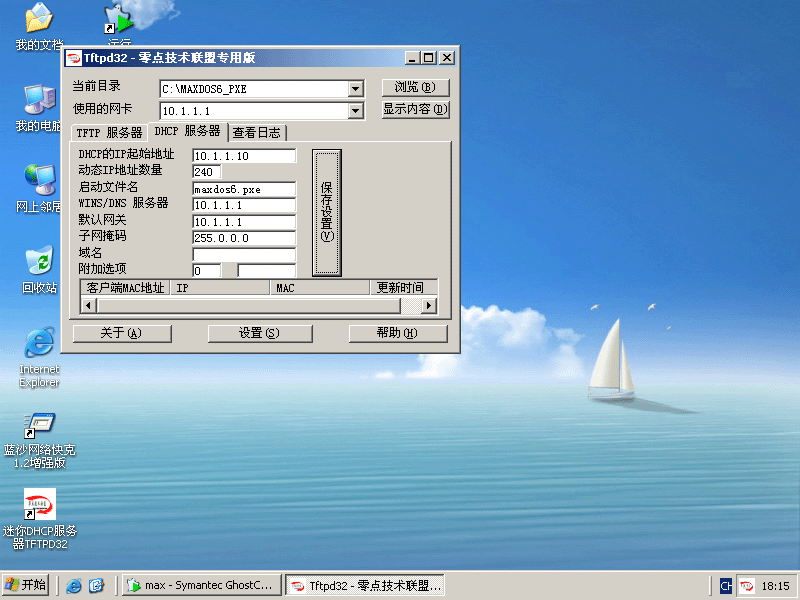
Task: Click the 启动文件名 maxdos6.pxe field
Action: (244, 189)
